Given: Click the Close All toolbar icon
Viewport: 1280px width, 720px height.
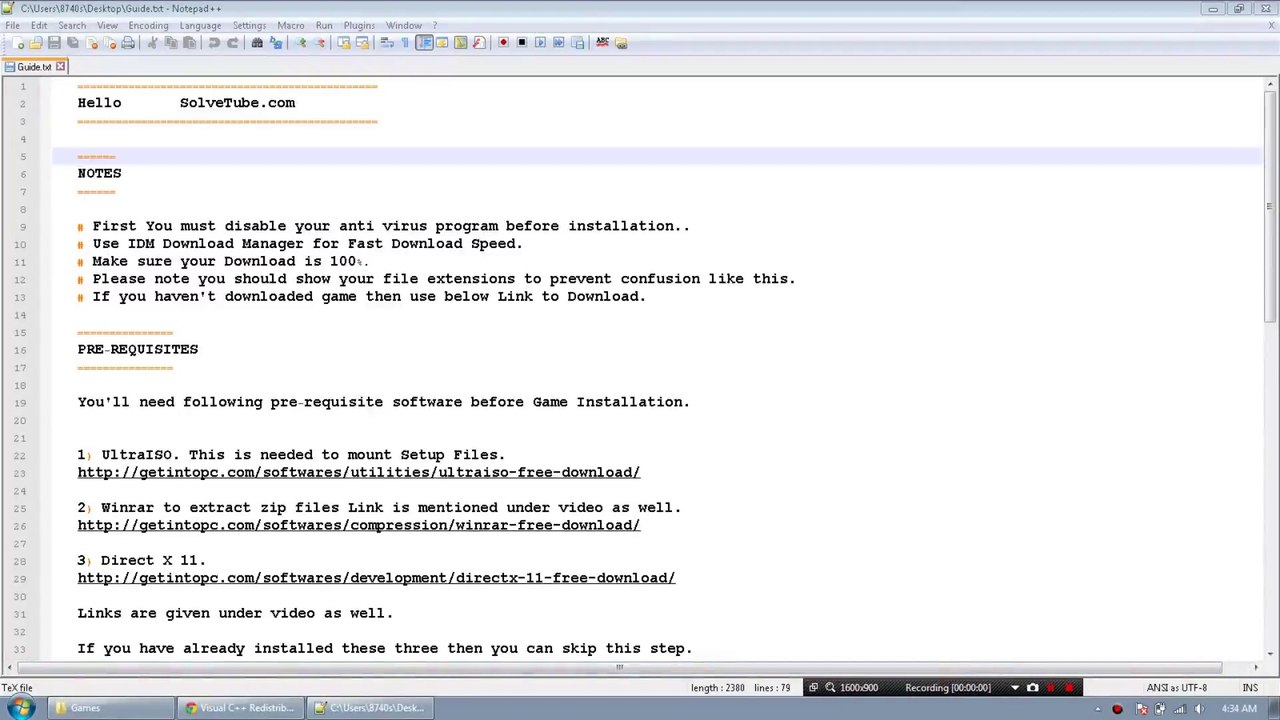Looking at the screenshot, I should tap(110, 43).
